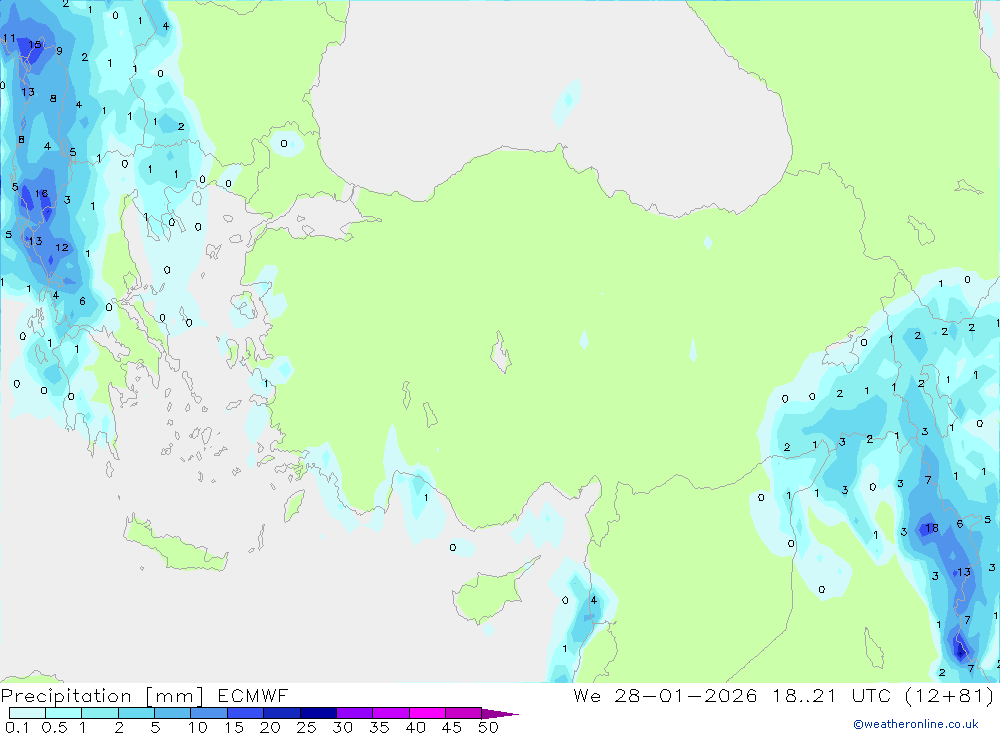Click the '(12+81)' forecast run offset text

tap(949, 695)
